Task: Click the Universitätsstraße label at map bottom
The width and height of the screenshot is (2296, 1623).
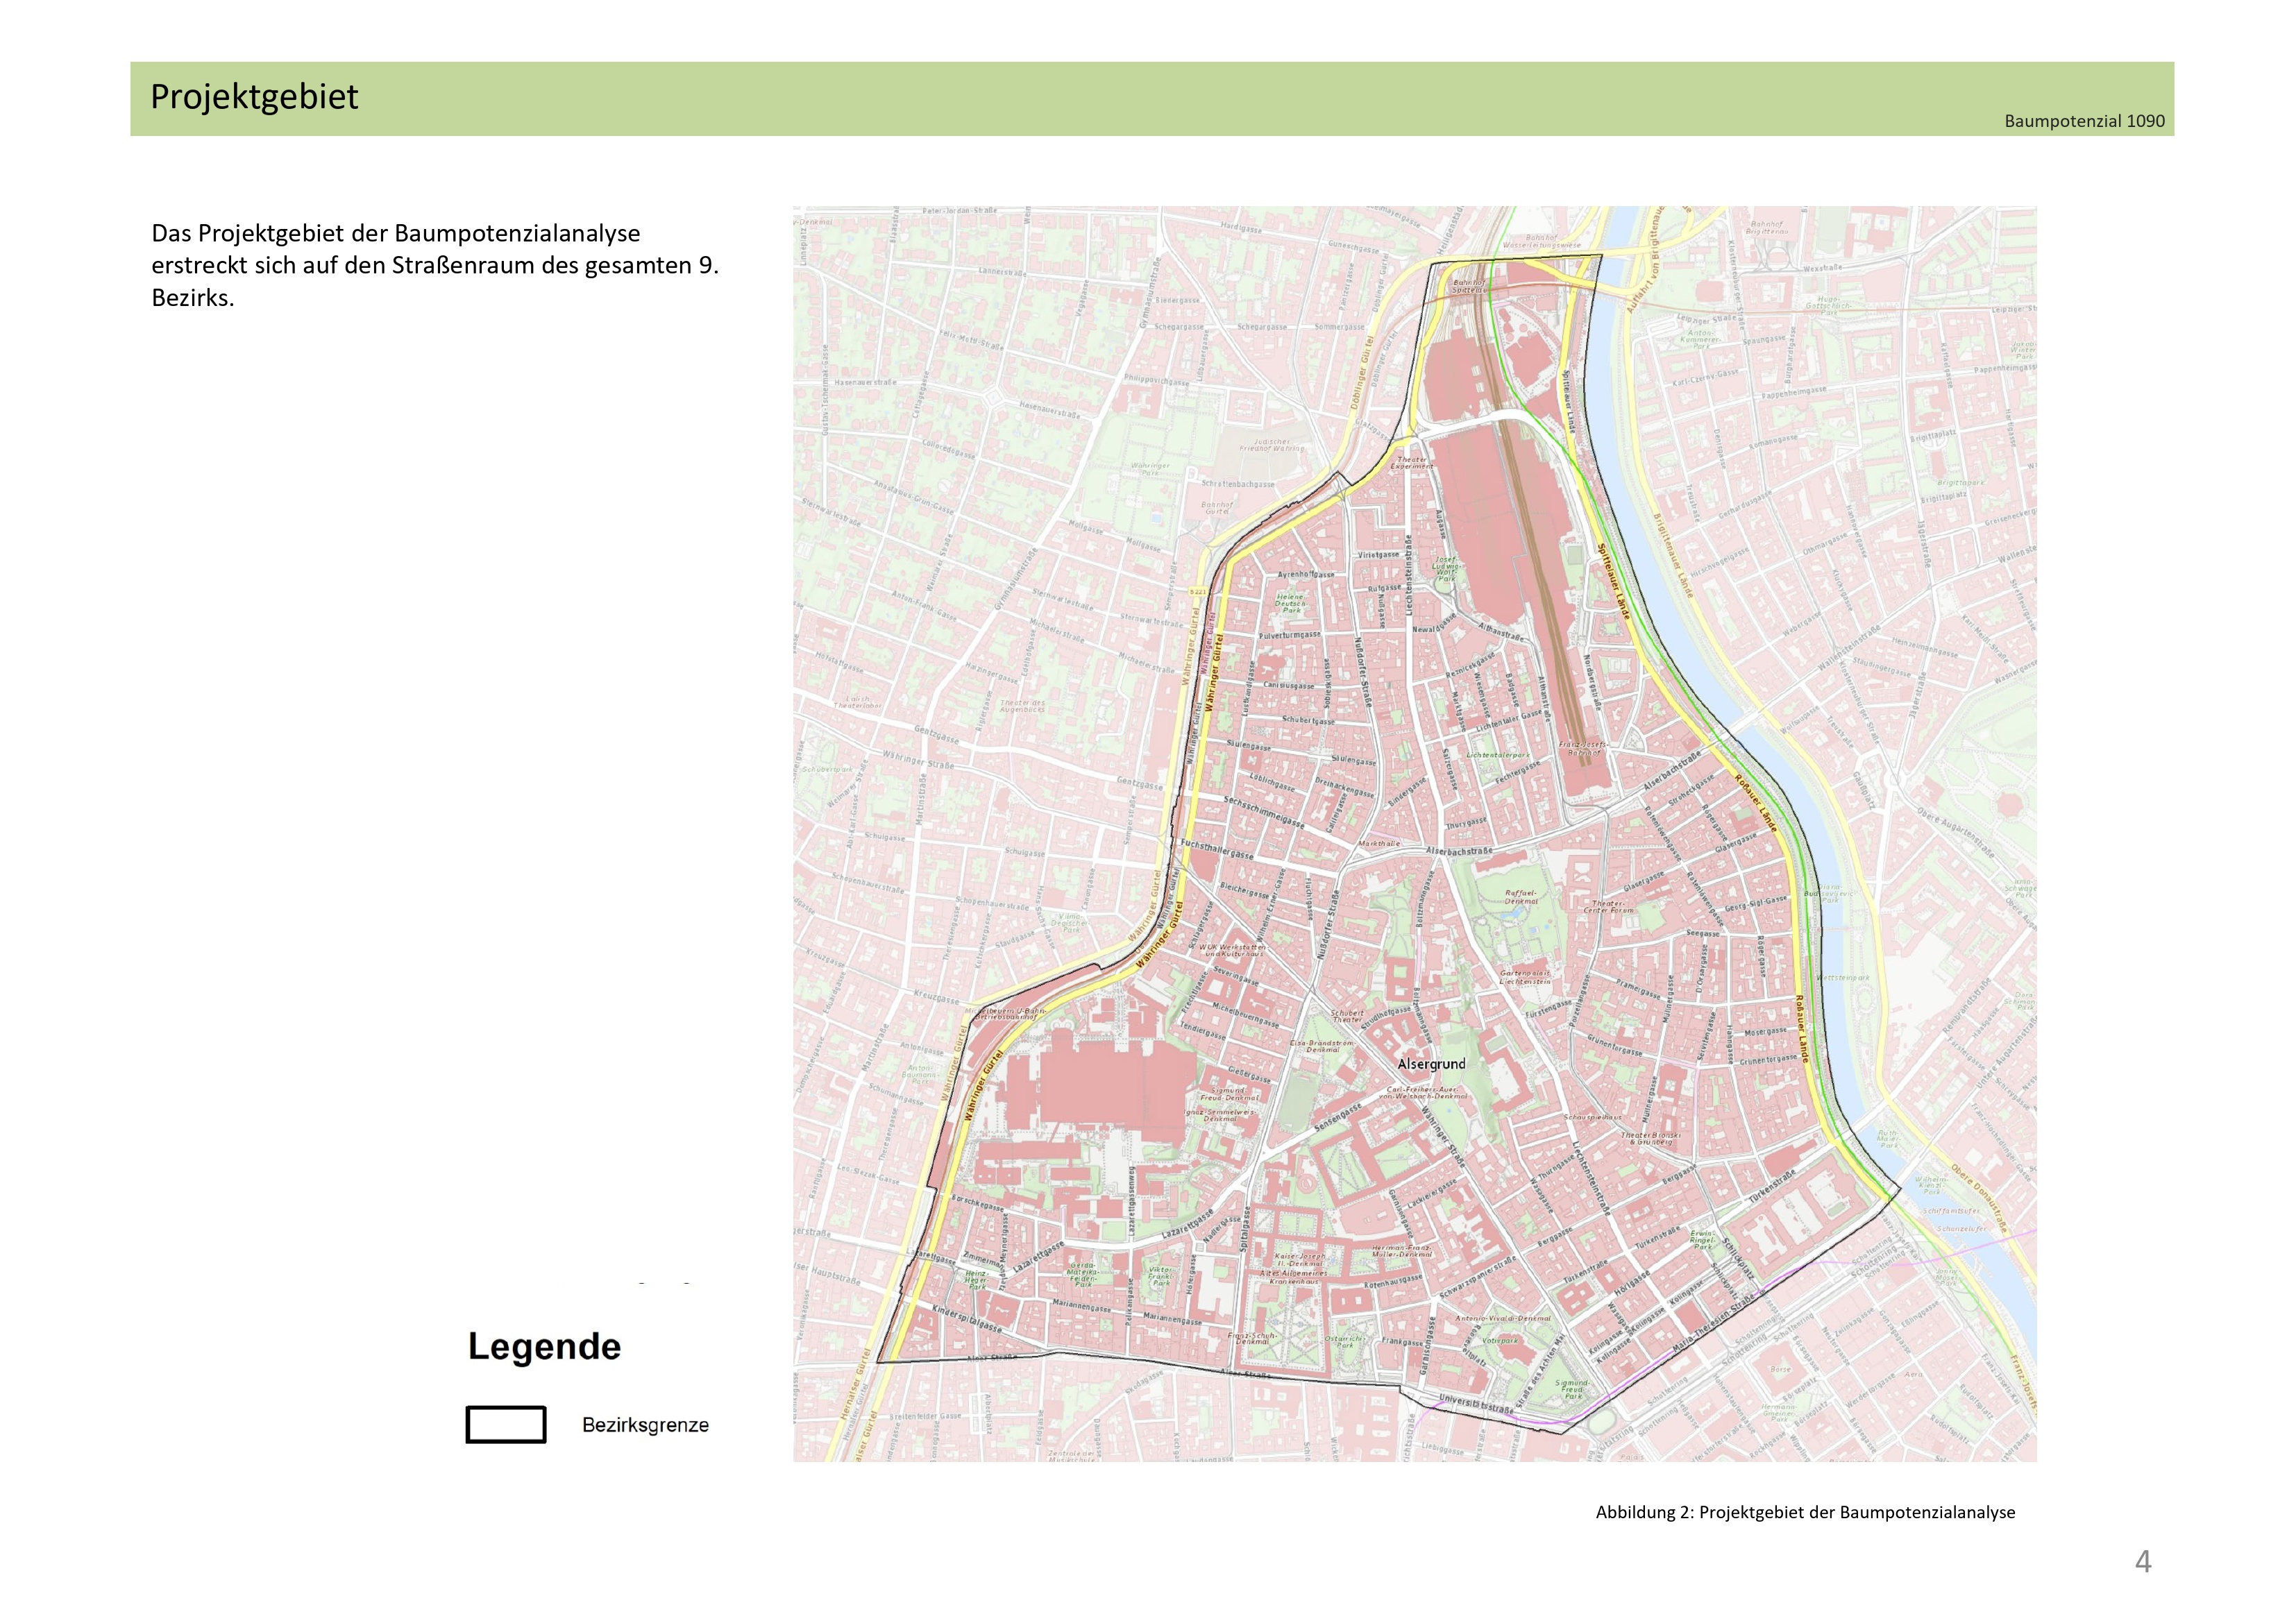Action: (x=1476, y=1405)
